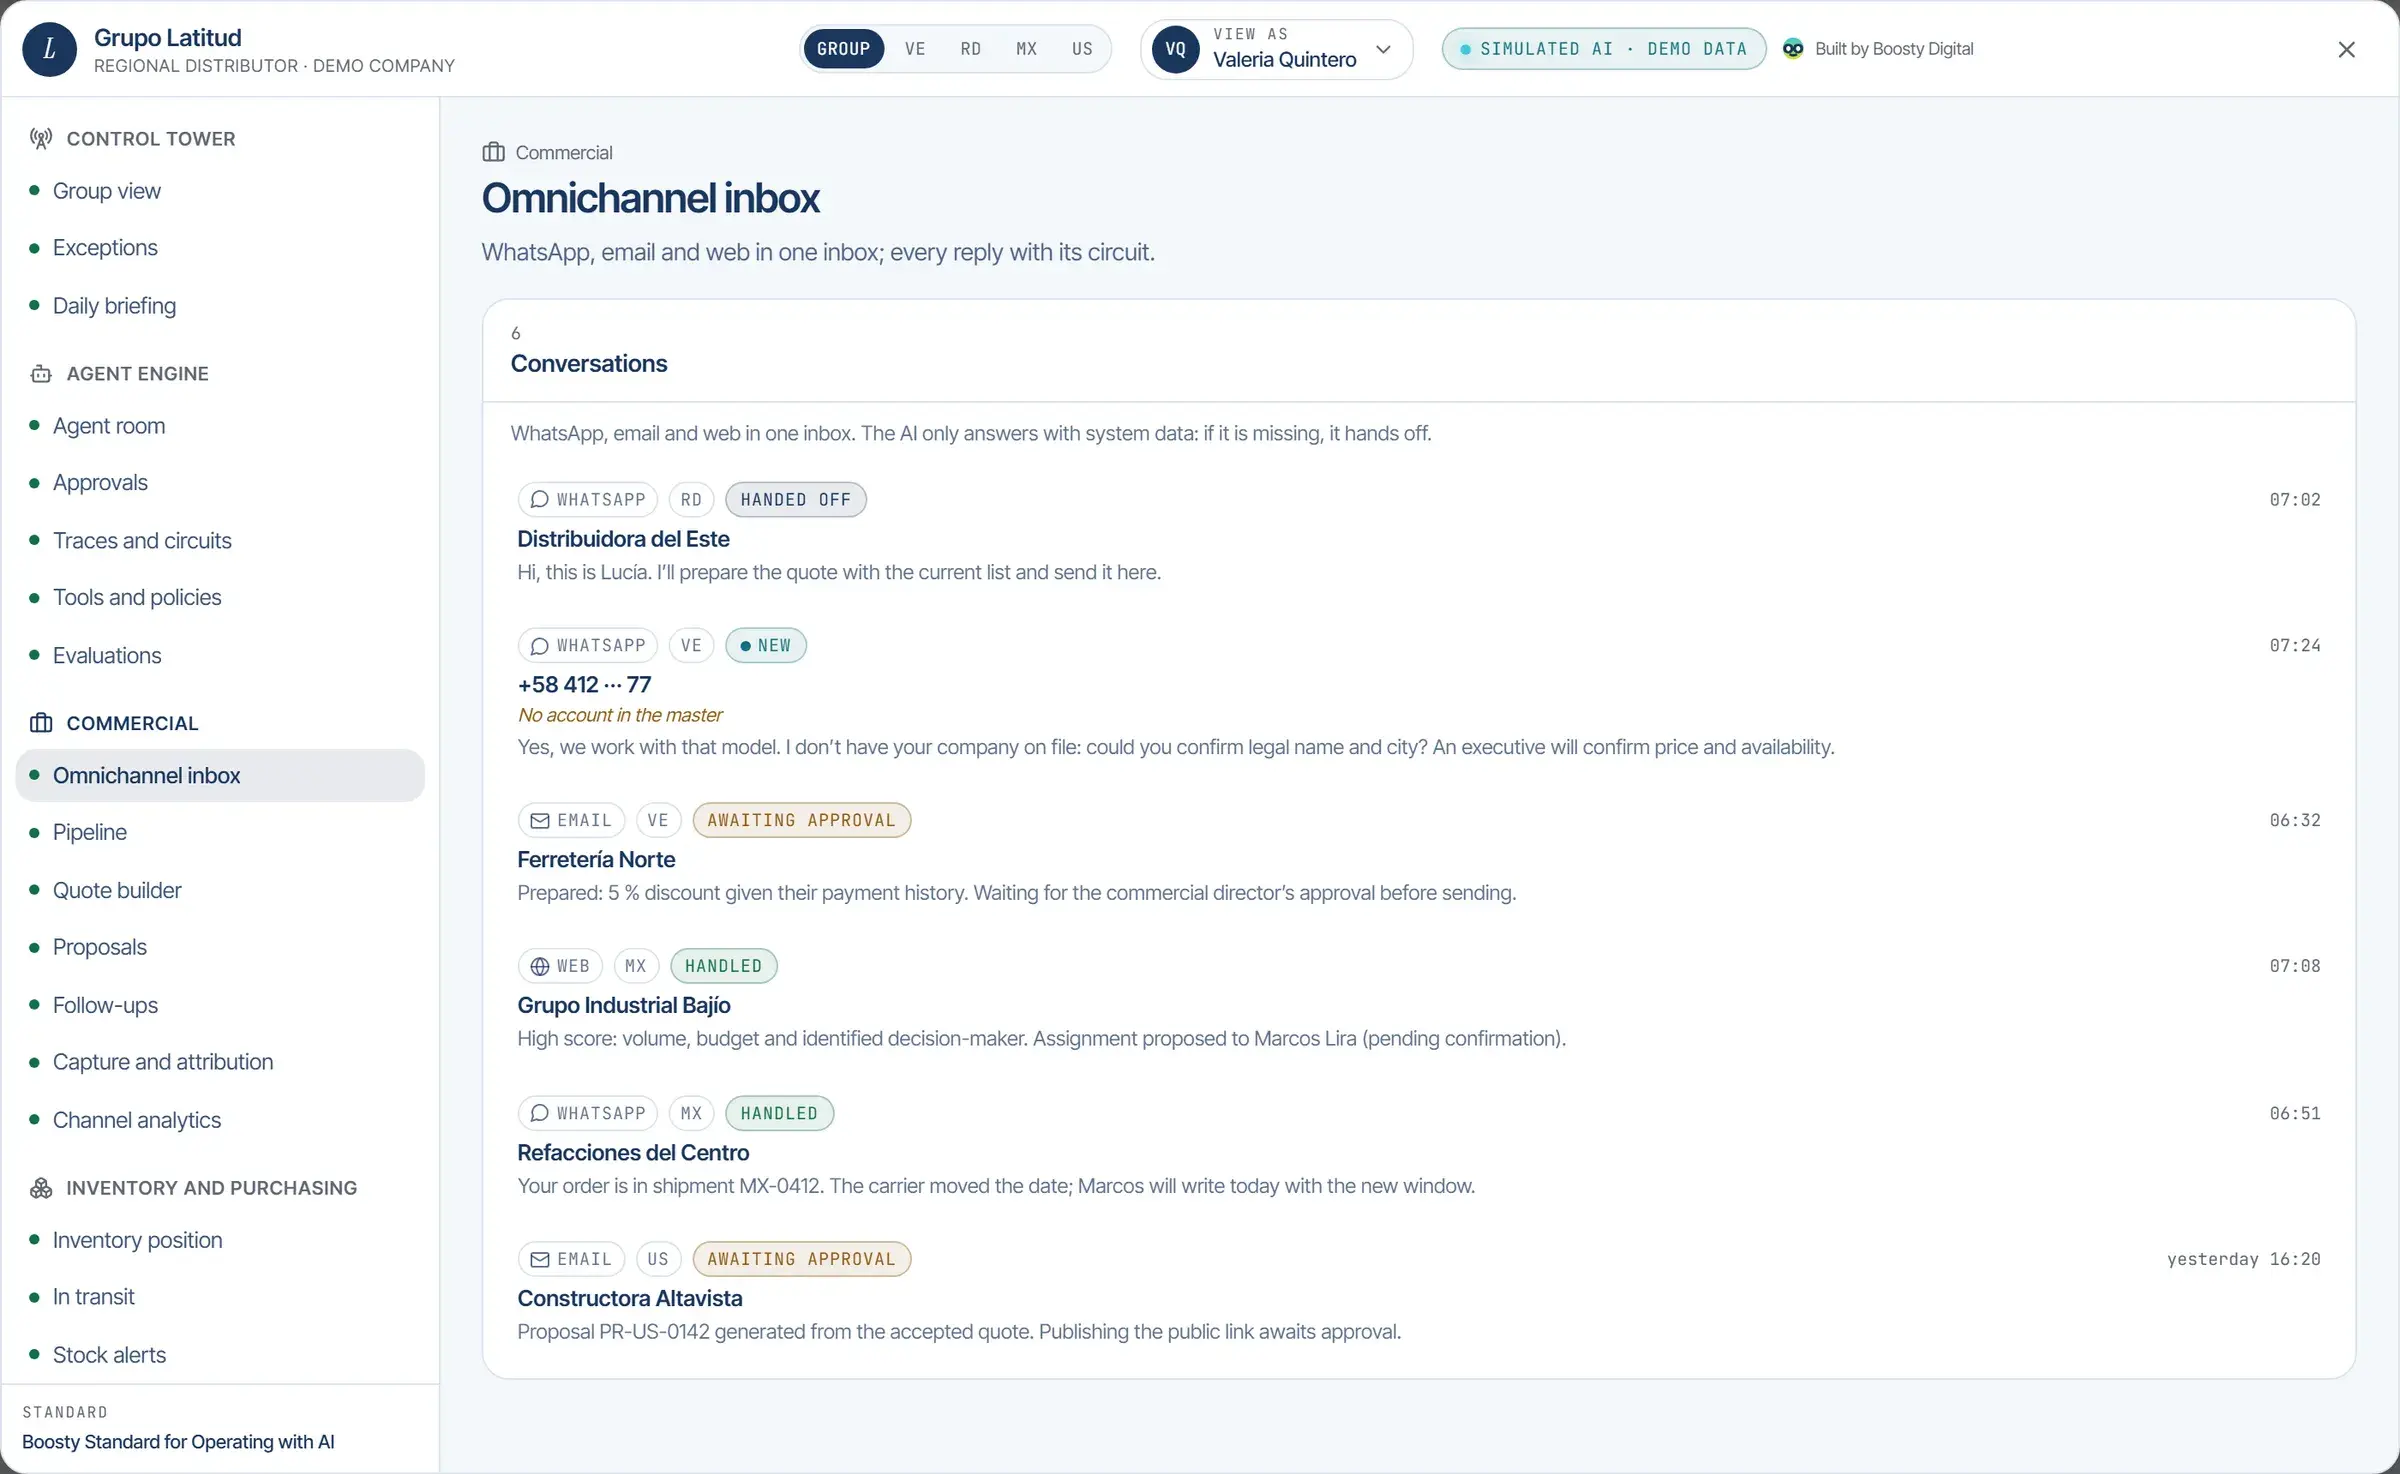Open Exceptions page
This screenshot has height=1474, width=2400.
(x=220, y=248)
